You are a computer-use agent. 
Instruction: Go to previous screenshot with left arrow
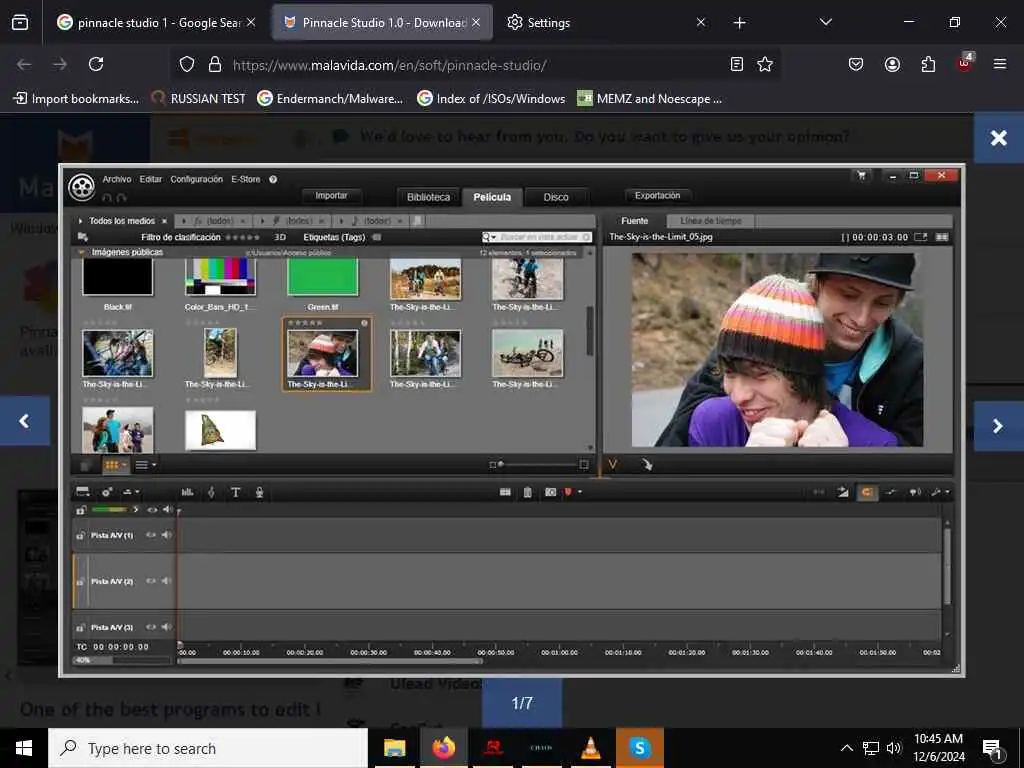(x=25, y=421)
